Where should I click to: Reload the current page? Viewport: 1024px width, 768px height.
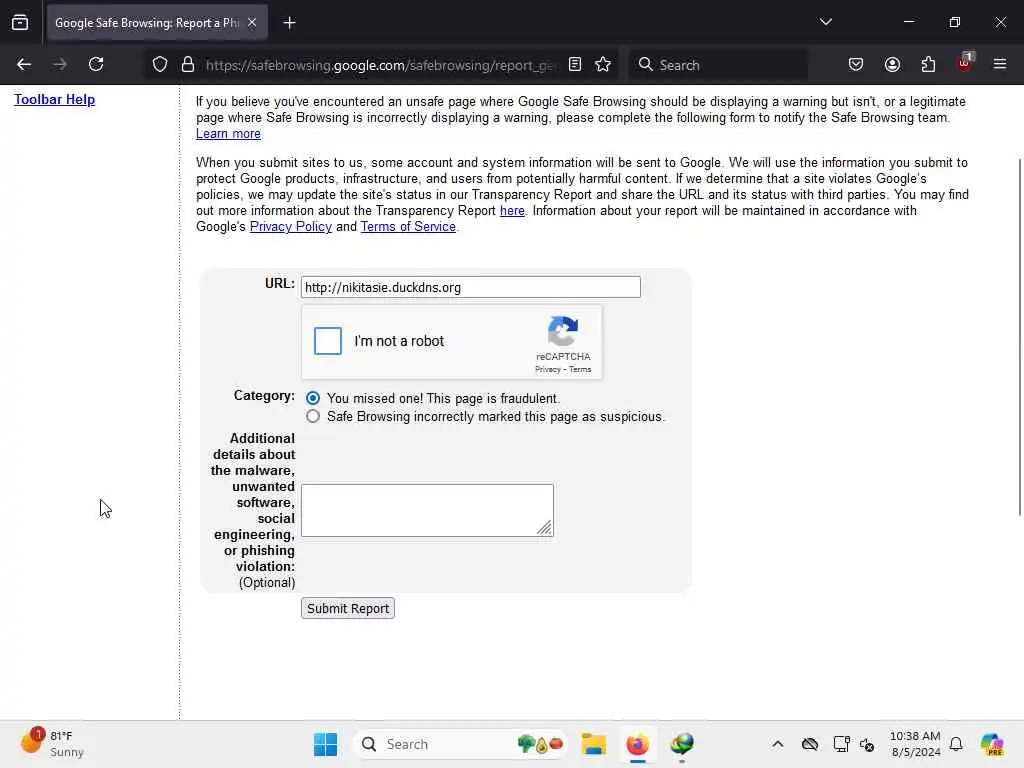coord(96,65)
